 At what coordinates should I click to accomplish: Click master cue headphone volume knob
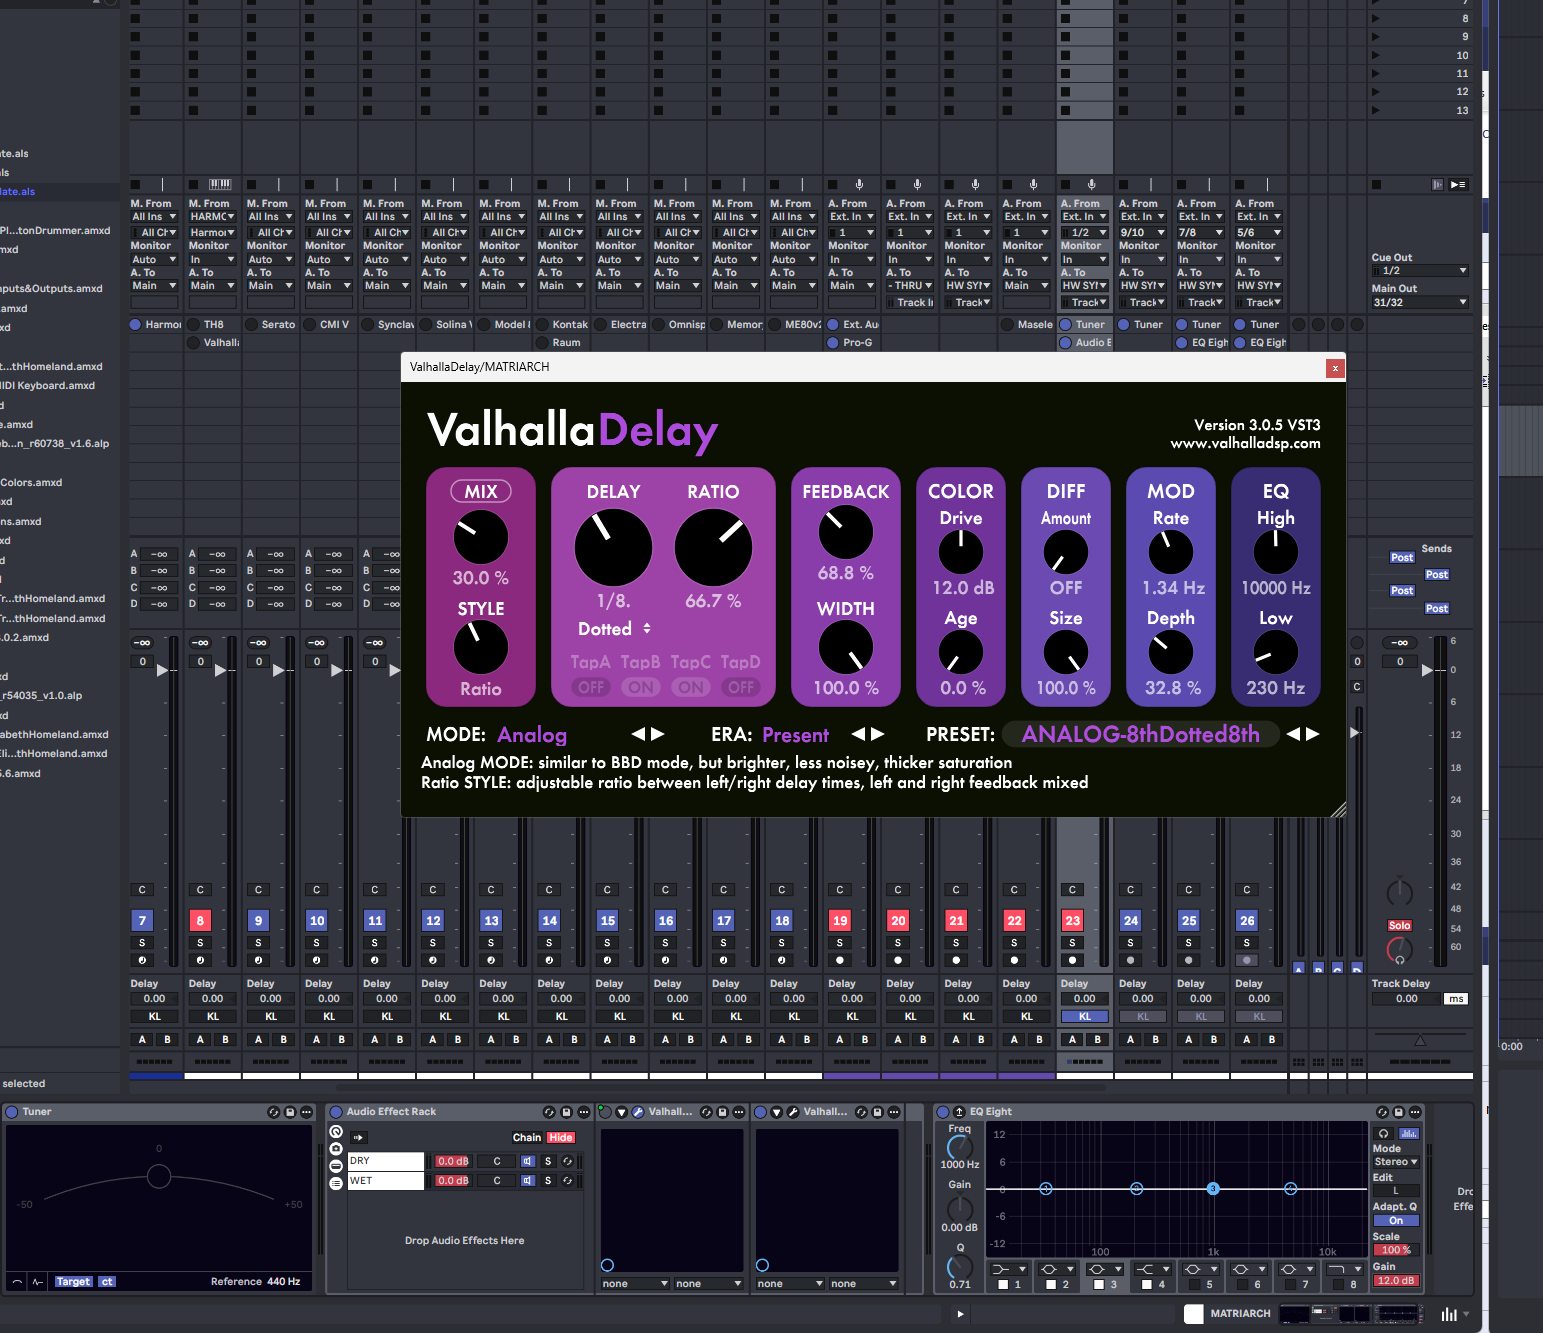coord(1399,951)
